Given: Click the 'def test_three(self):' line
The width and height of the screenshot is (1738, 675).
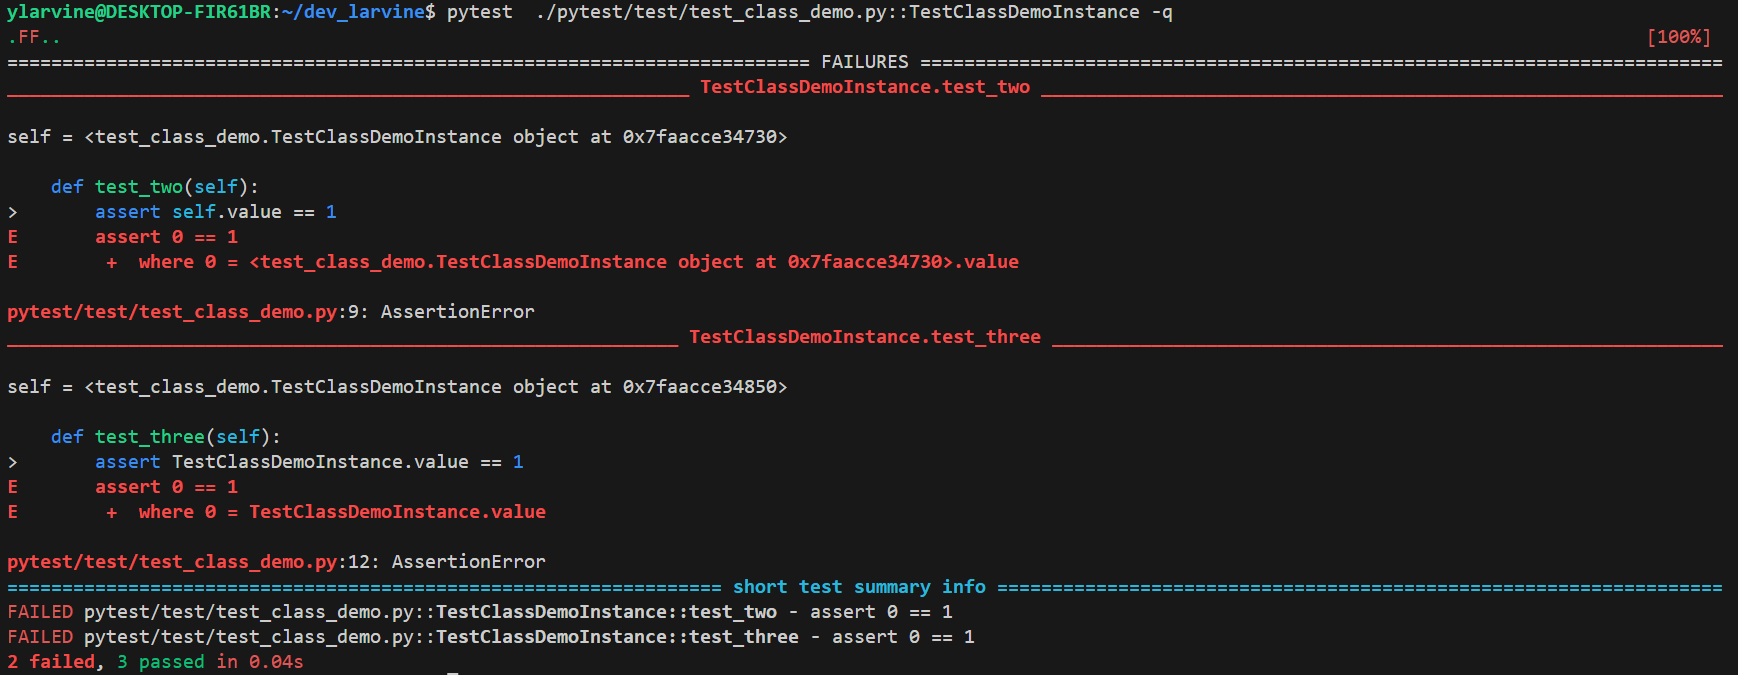Looking at the screenshot, I should point(165,437).
